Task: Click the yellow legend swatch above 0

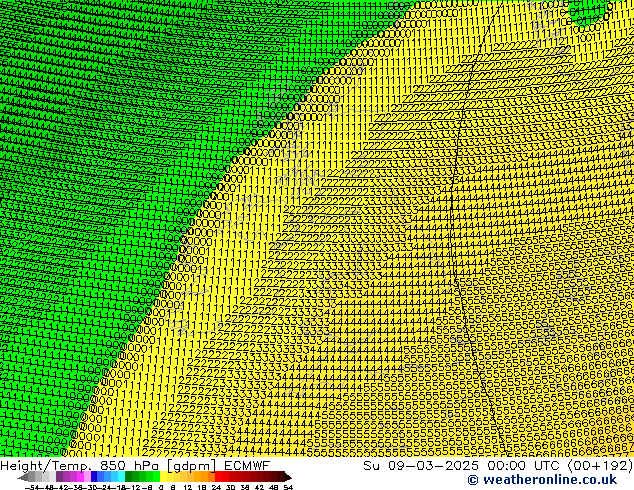Action: tap(163, 476)
